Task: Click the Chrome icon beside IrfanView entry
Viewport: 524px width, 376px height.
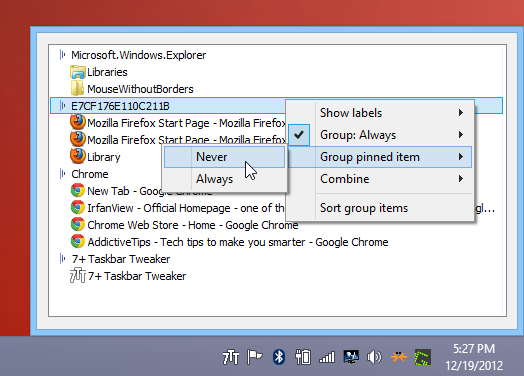Action: pyautogui.click(x=78, y=208)
